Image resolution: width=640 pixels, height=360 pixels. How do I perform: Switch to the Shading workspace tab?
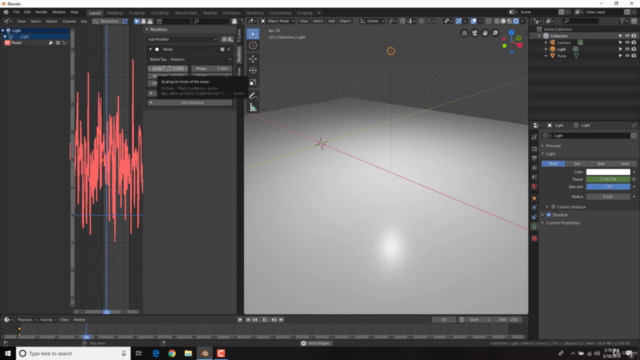[x=210, y=13]
